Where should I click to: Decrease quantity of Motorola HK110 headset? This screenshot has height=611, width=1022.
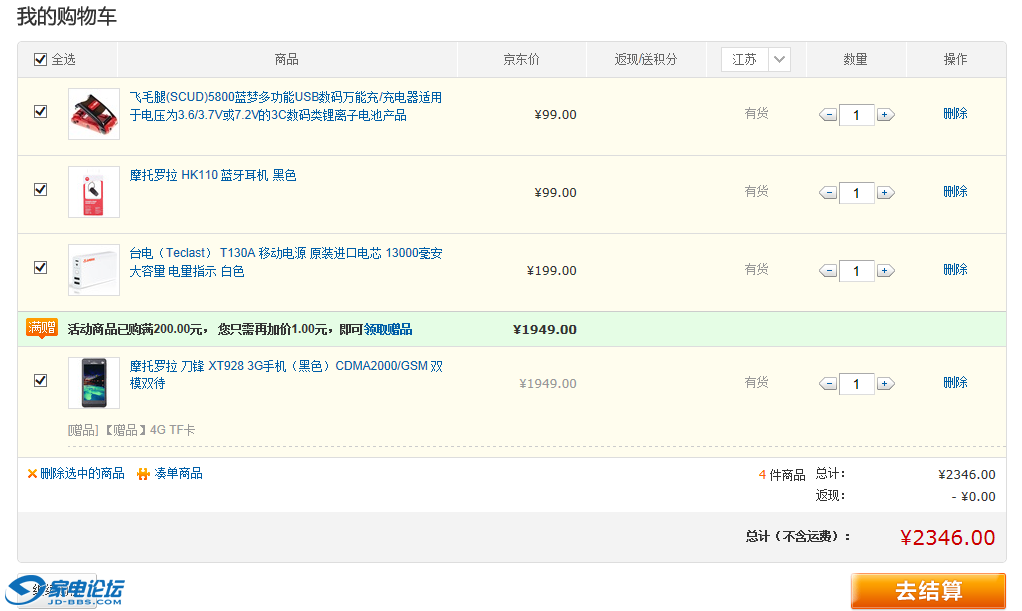[827, 193]
